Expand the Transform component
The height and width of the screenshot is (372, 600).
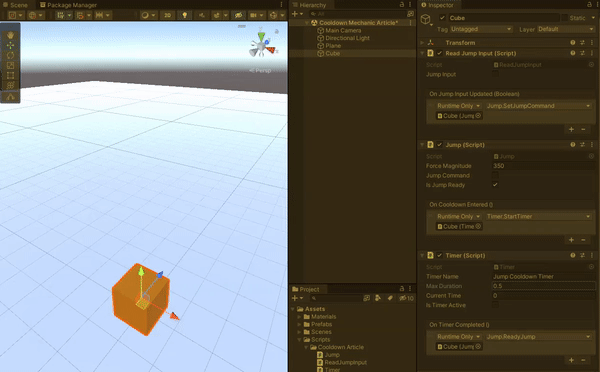pos(422,43)
